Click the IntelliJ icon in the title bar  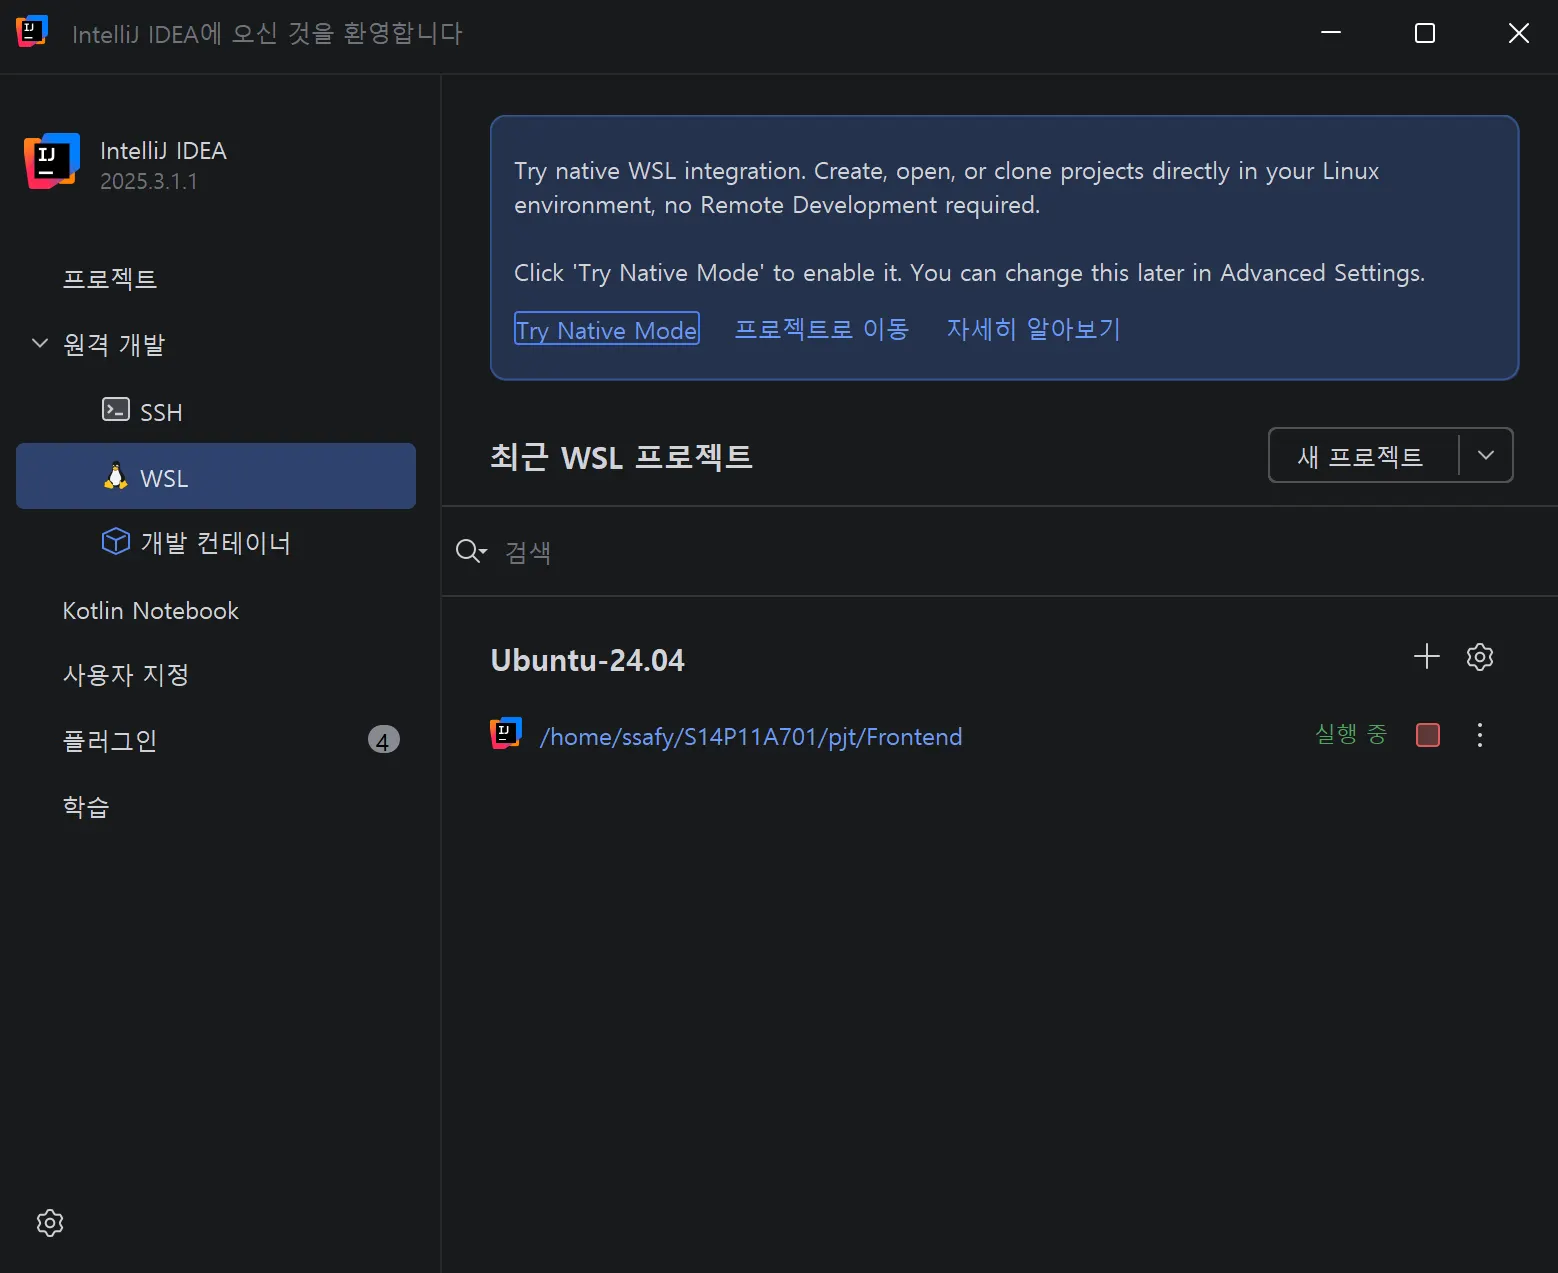coord(32,31)
